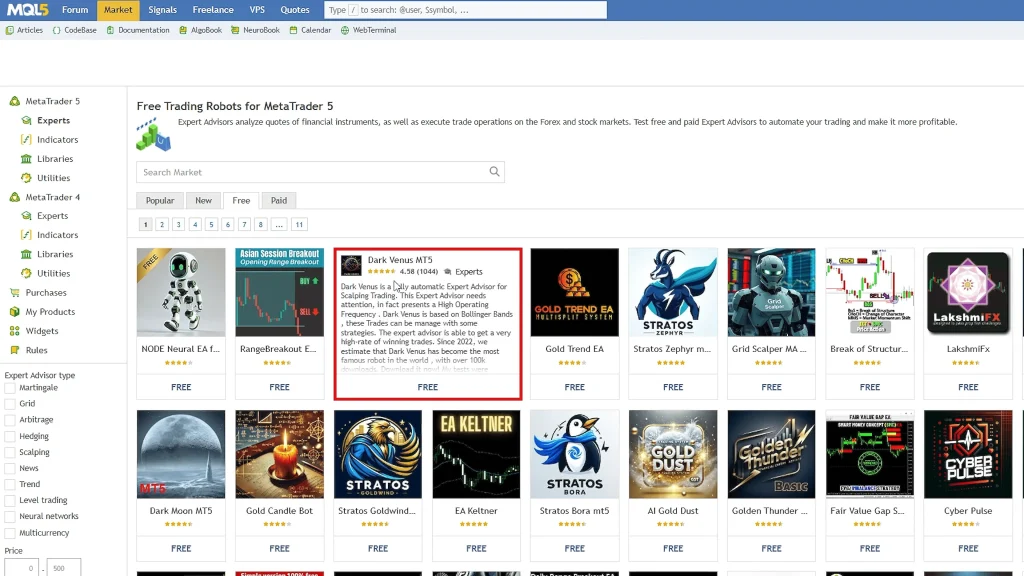Click the Calendar icon in the toolbar
The image size is (1024, 576).
tap(293, 30)
